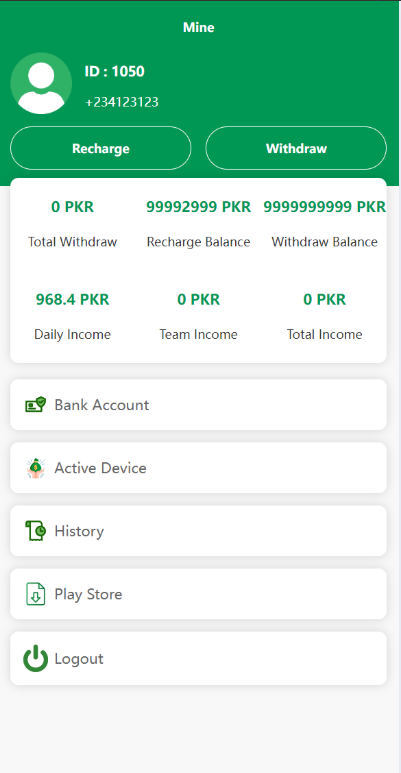
Task: Click the ID : 1050 text
Action: point(114,71)
